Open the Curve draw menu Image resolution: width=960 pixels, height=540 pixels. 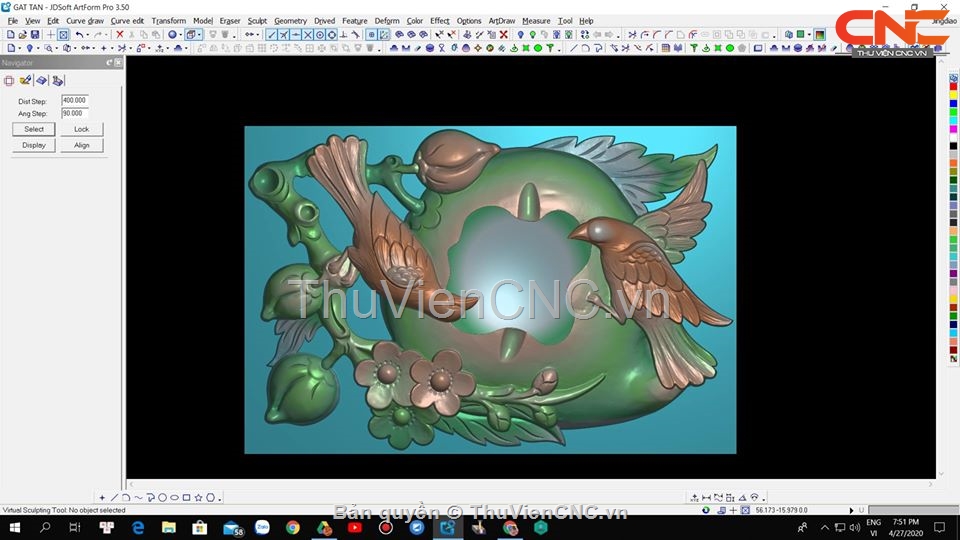tap(84, 21)
